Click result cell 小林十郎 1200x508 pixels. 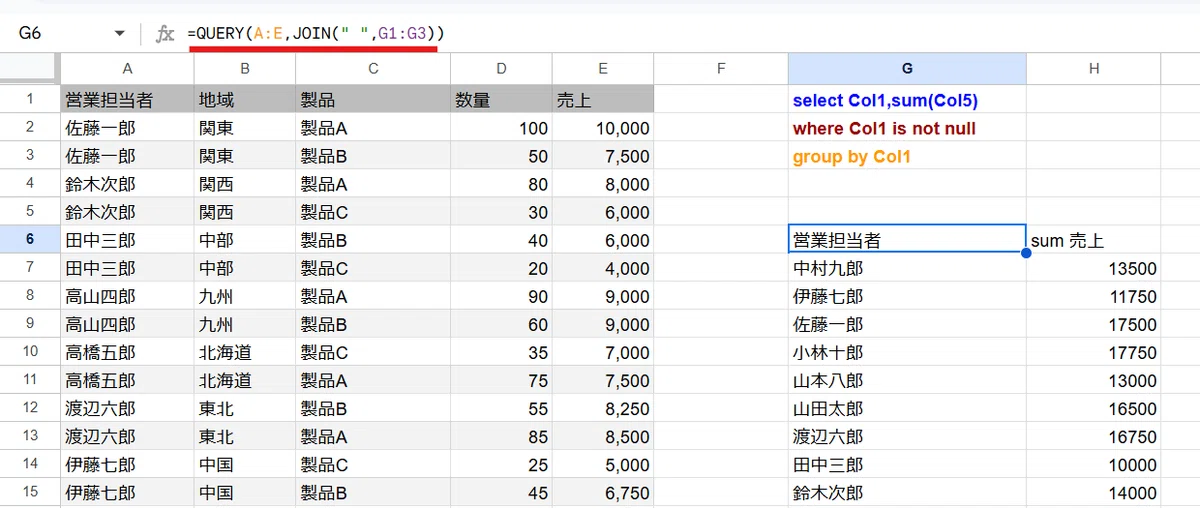point(907,352)
